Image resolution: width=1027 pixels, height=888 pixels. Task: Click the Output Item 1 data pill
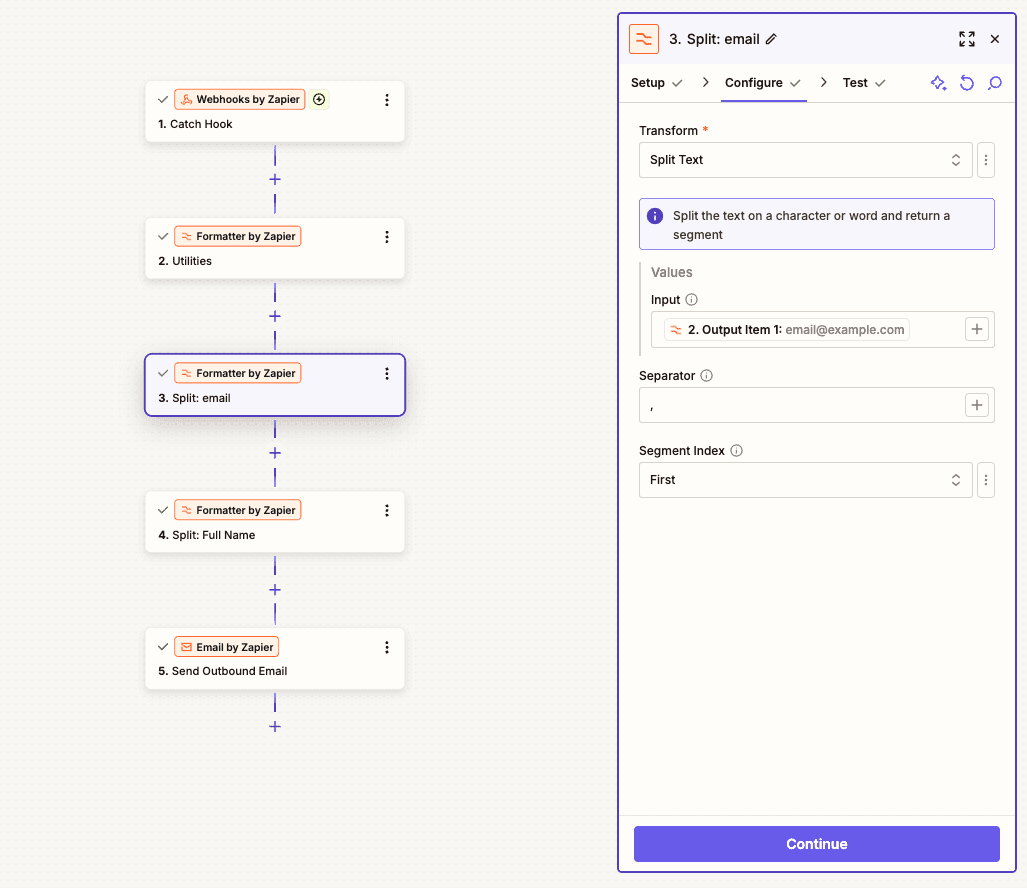tap(787, 330)
